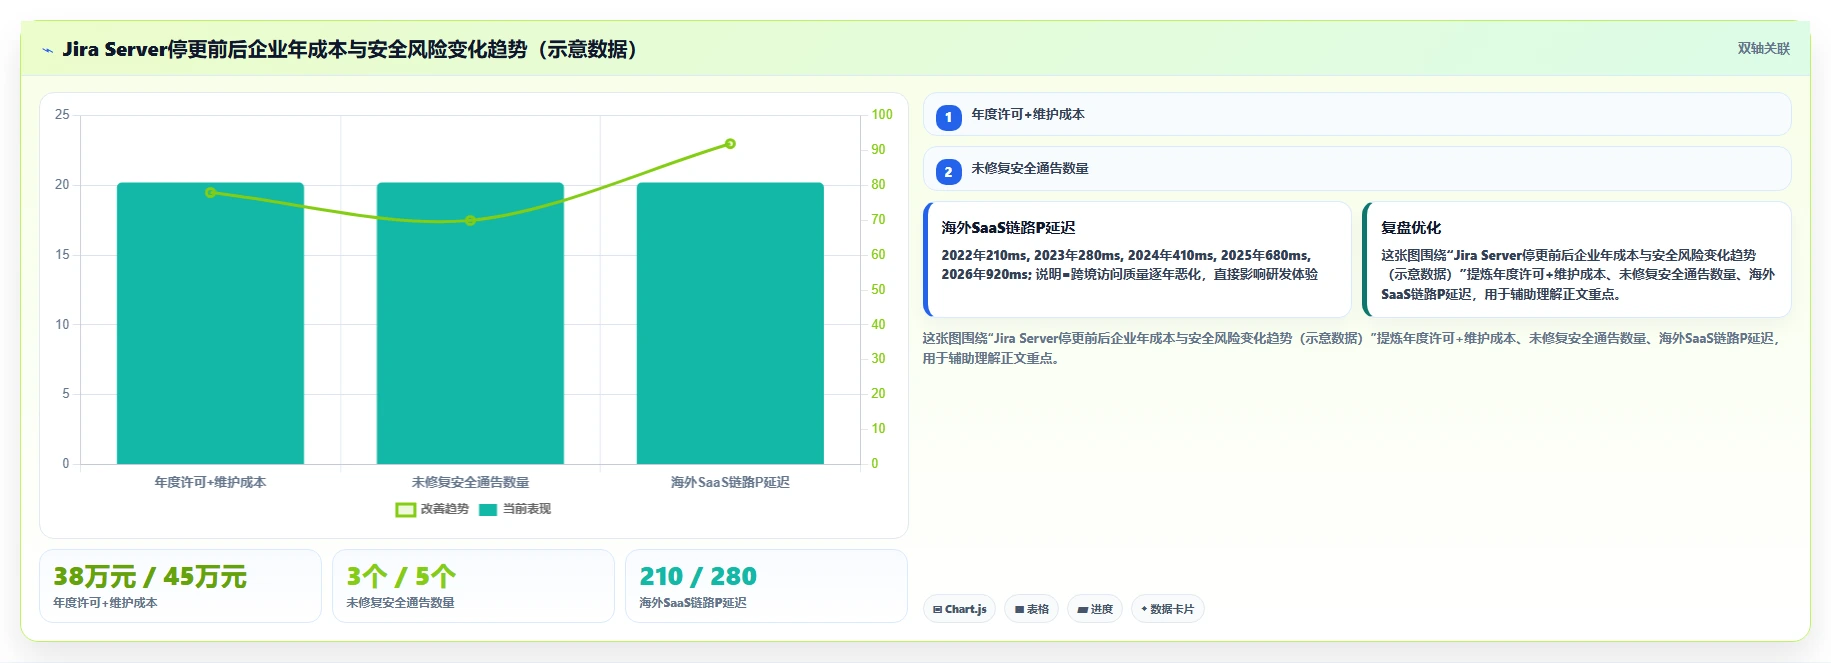Select numbered badge 2 for 未修复安全通告数量

pos(948,171)
